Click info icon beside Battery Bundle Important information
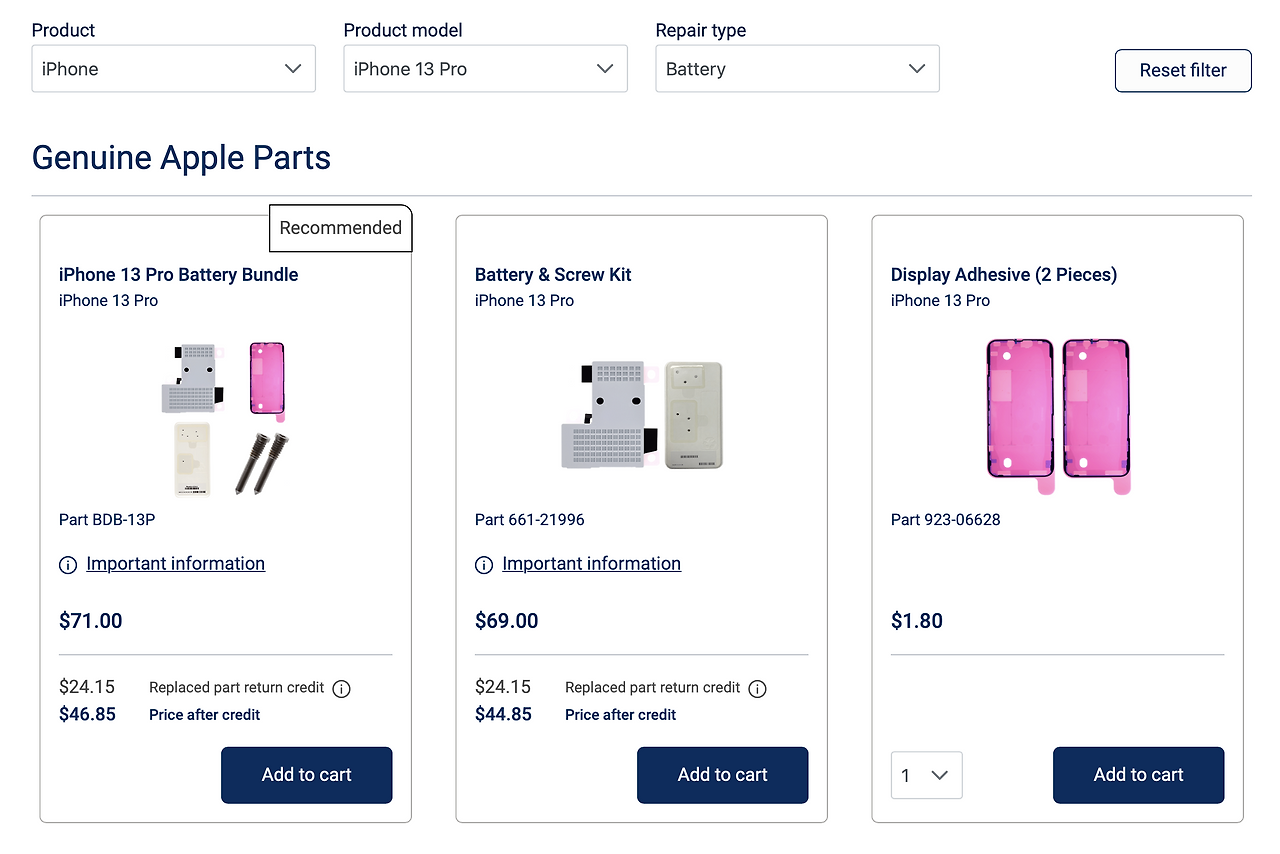 (68, 565)
